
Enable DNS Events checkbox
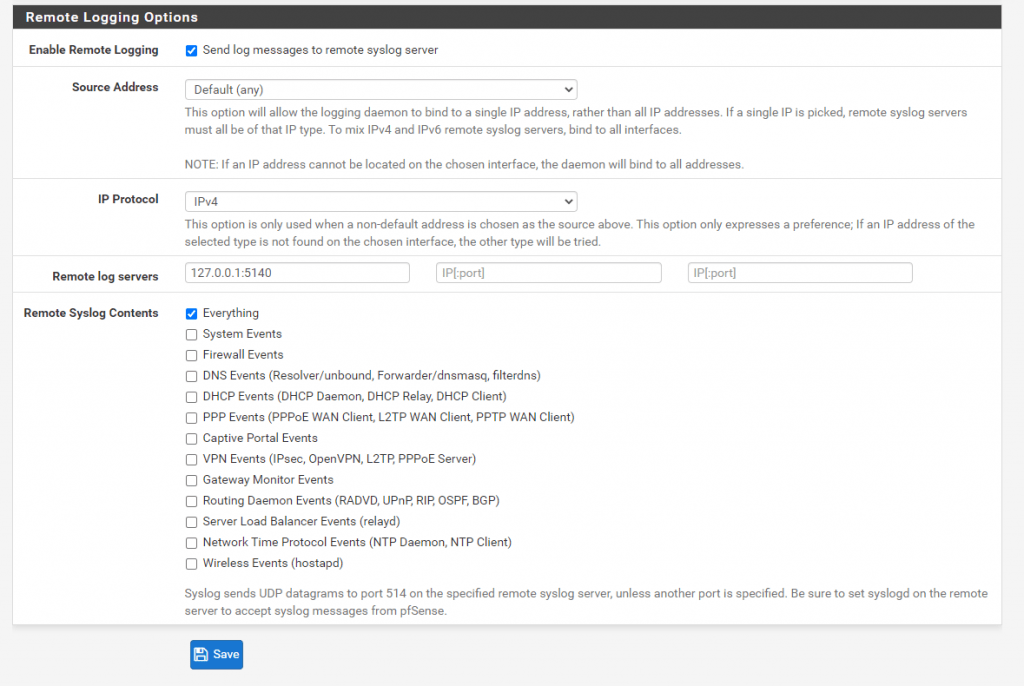pyautogui.click(x=191, y=376)
